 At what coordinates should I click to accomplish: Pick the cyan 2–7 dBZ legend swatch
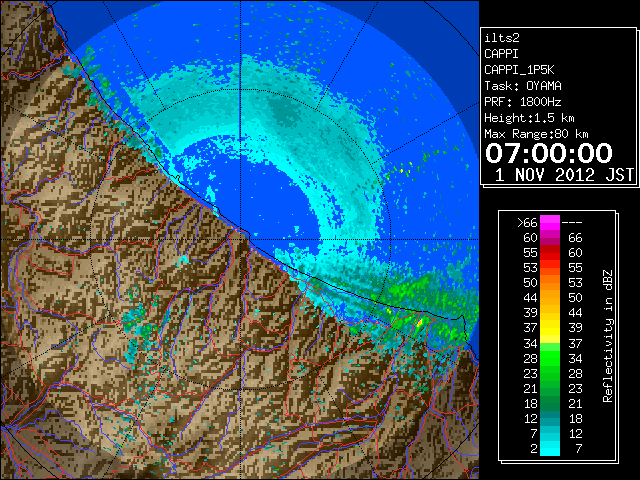[550, 448]
